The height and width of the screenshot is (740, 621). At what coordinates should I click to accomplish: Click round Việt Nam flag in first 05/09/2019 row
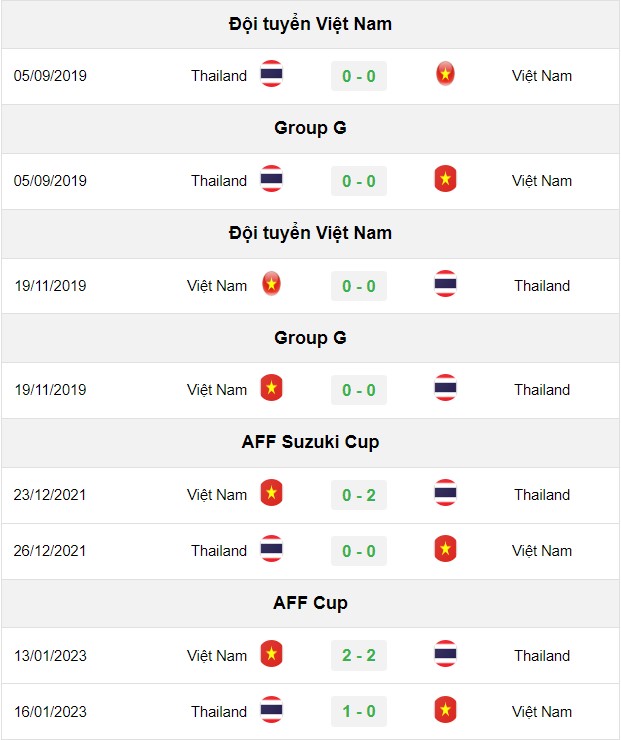[x=445, y=74]
